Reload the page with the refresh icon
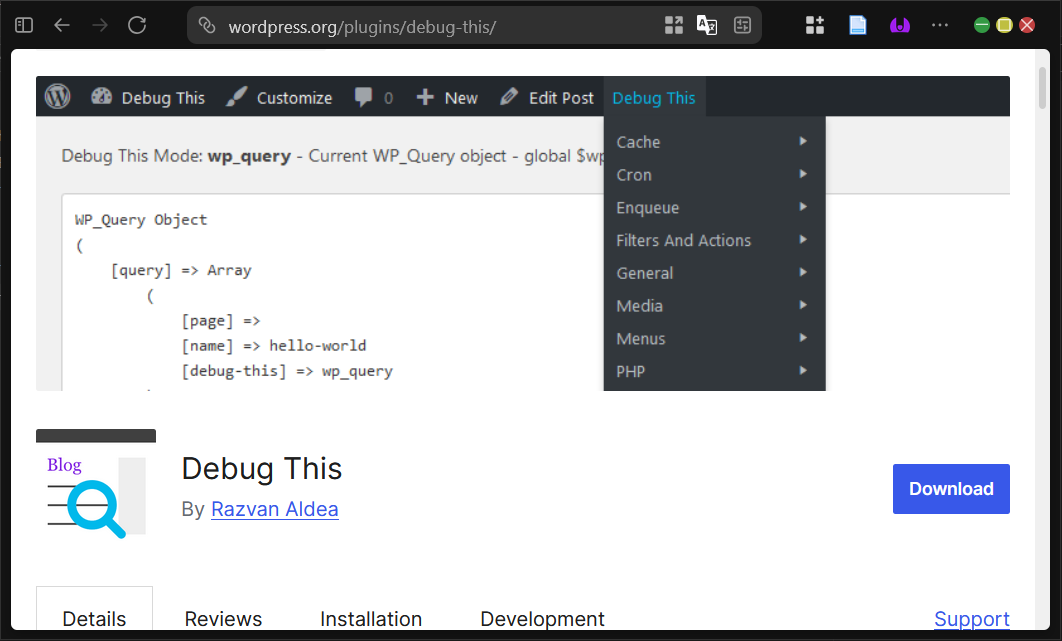 coord(137,26)
